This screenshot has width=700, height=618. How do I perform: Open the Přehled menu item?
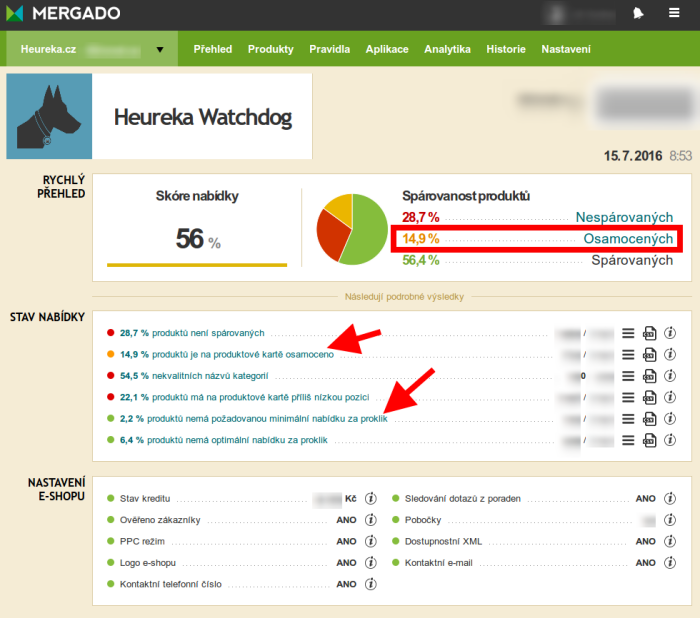[212, 49]
